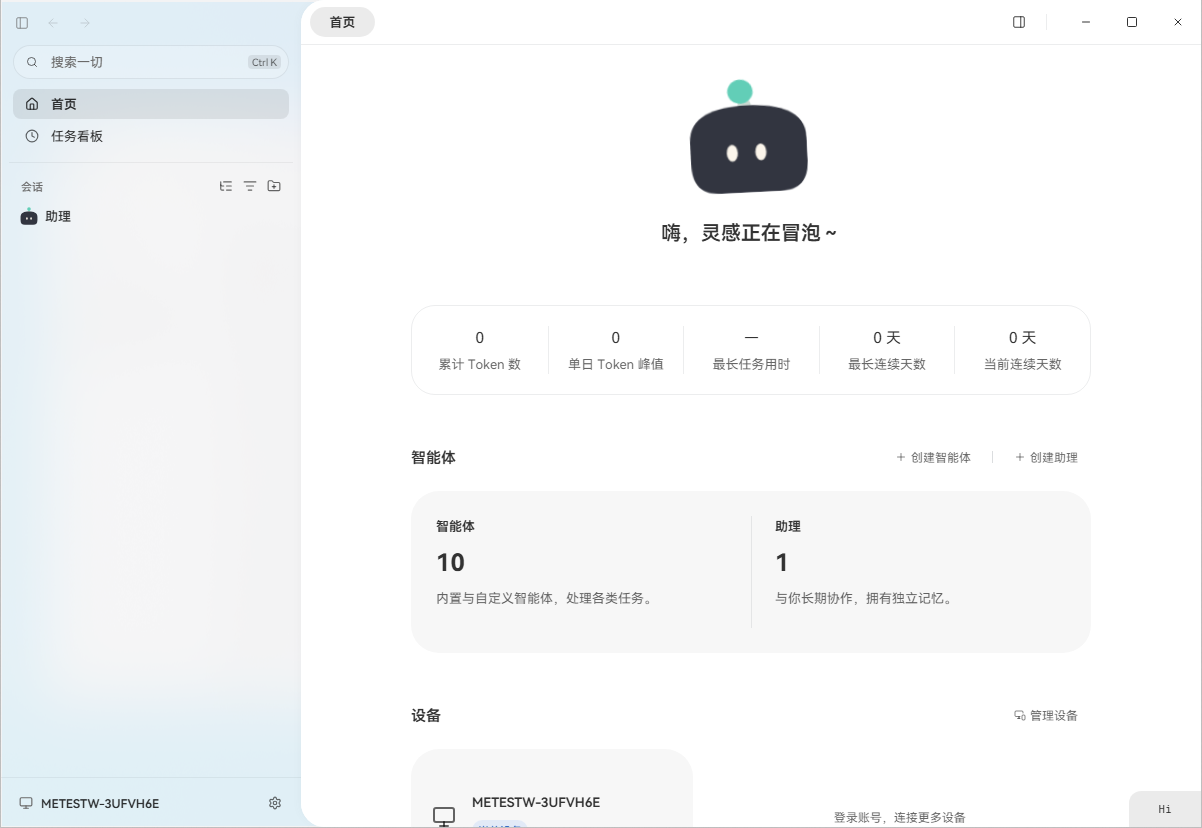Click the monitor icon in device card
Screen dimensions: 1202x828
point(444,816)
